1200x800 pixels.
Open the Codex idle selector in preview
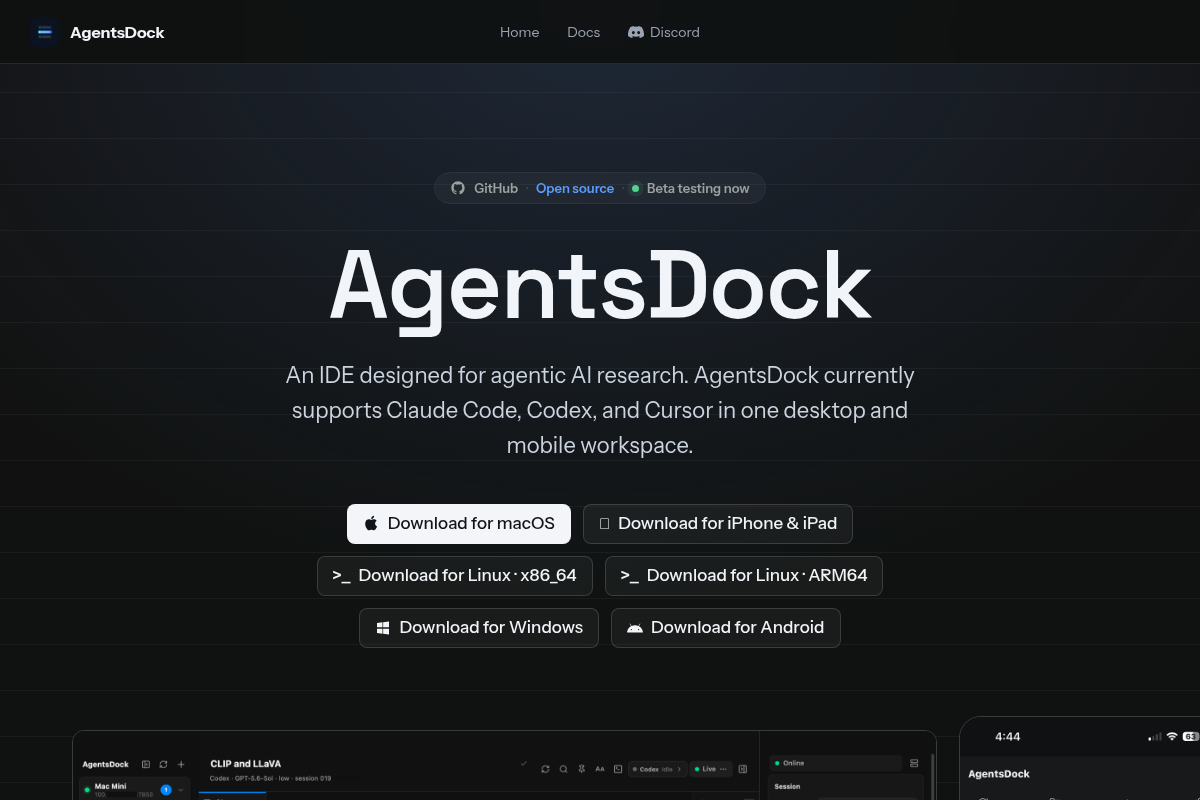tap(658, 769)
